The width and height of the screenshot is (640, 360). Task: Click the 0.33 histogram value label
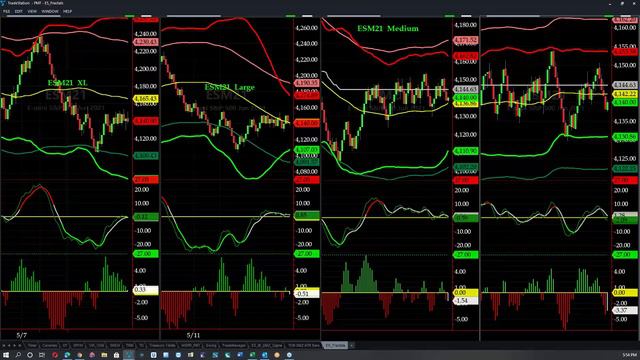coord(146,290)
